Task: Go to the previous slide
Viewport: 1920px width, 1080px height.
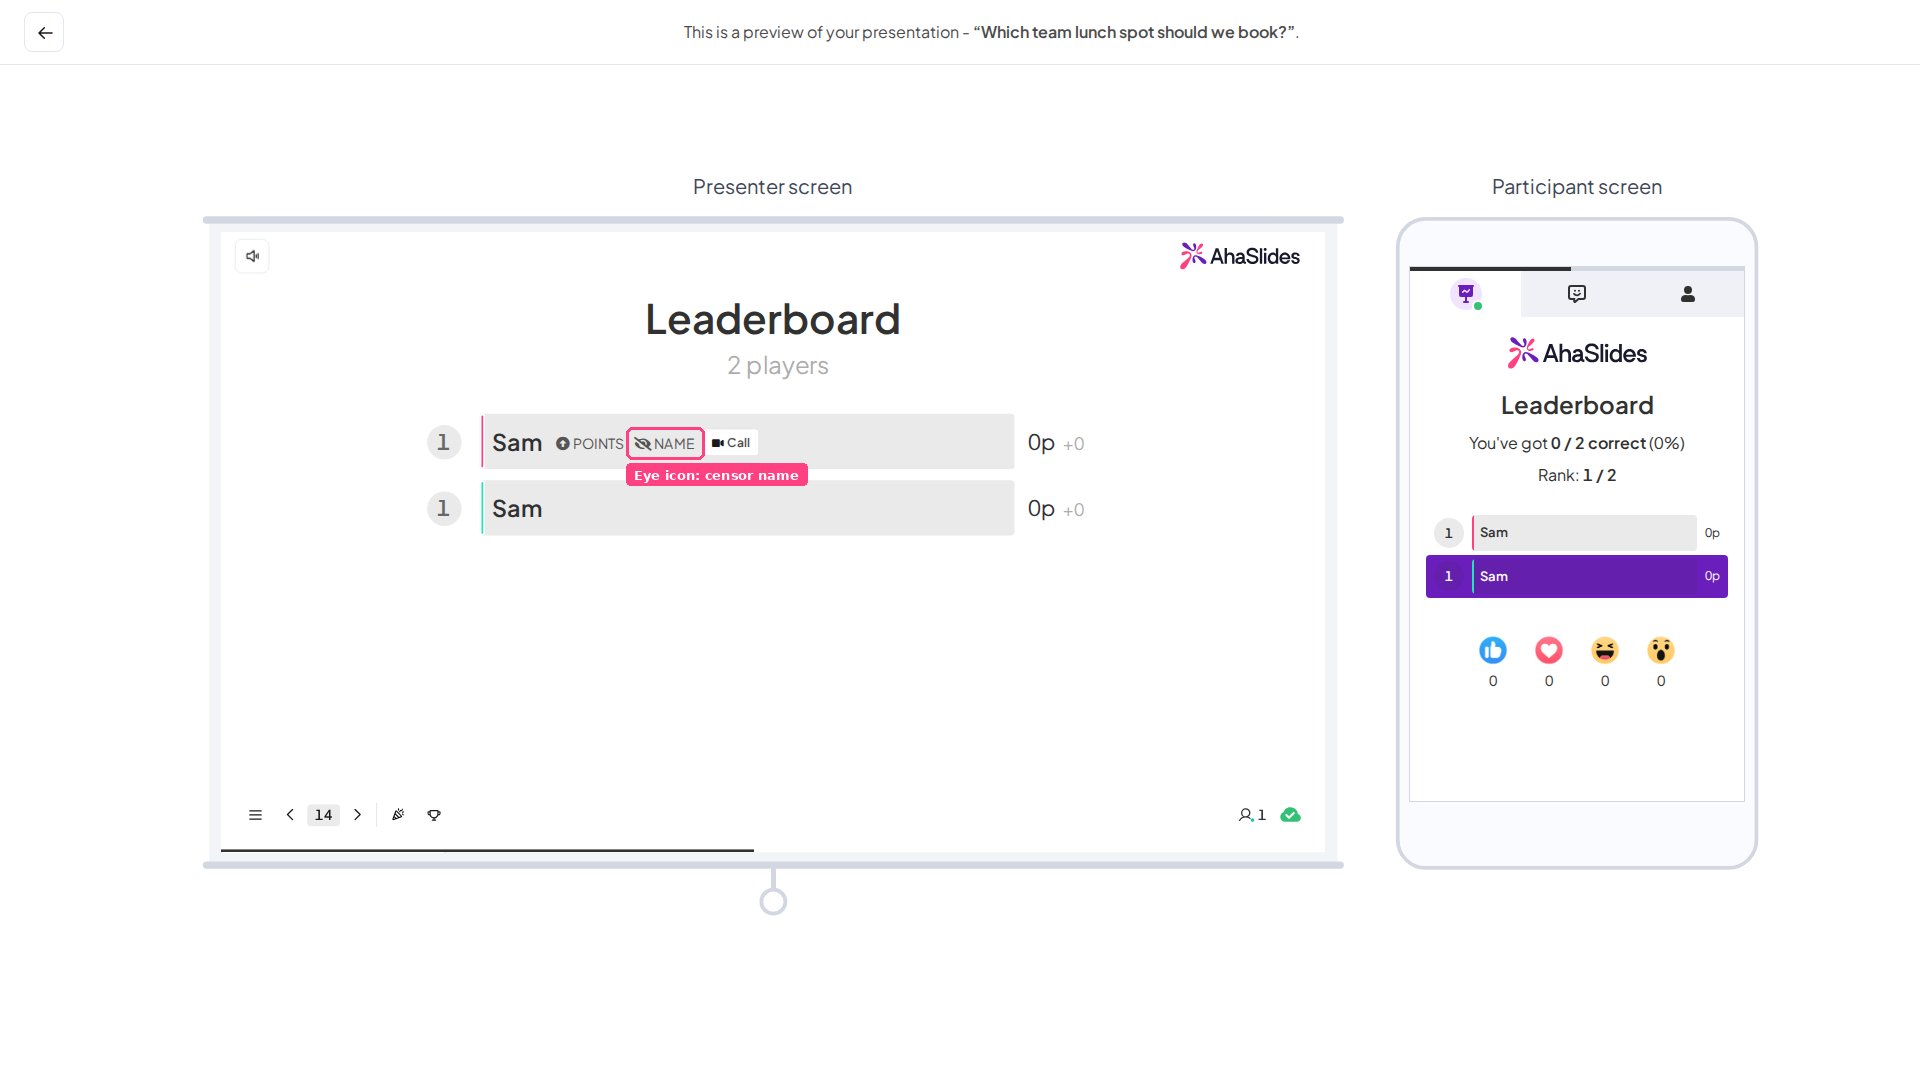Action: click(290, 815)
